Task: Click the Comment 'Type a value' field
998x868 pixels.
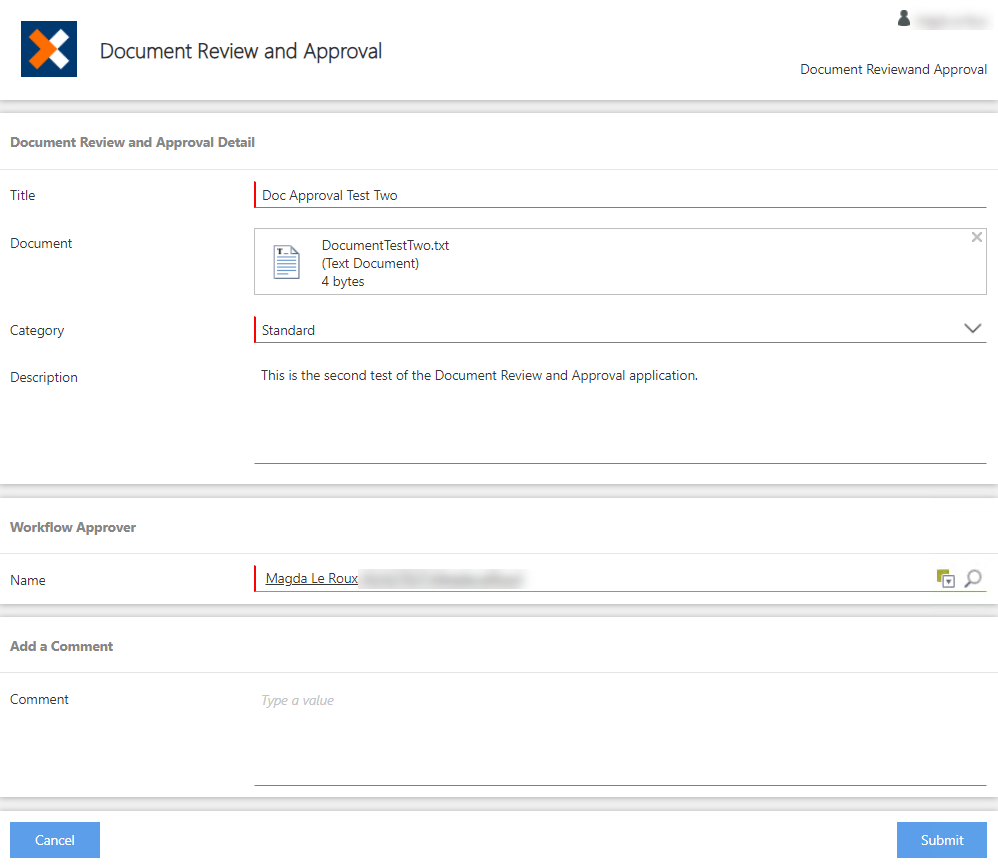Action: 620,700
